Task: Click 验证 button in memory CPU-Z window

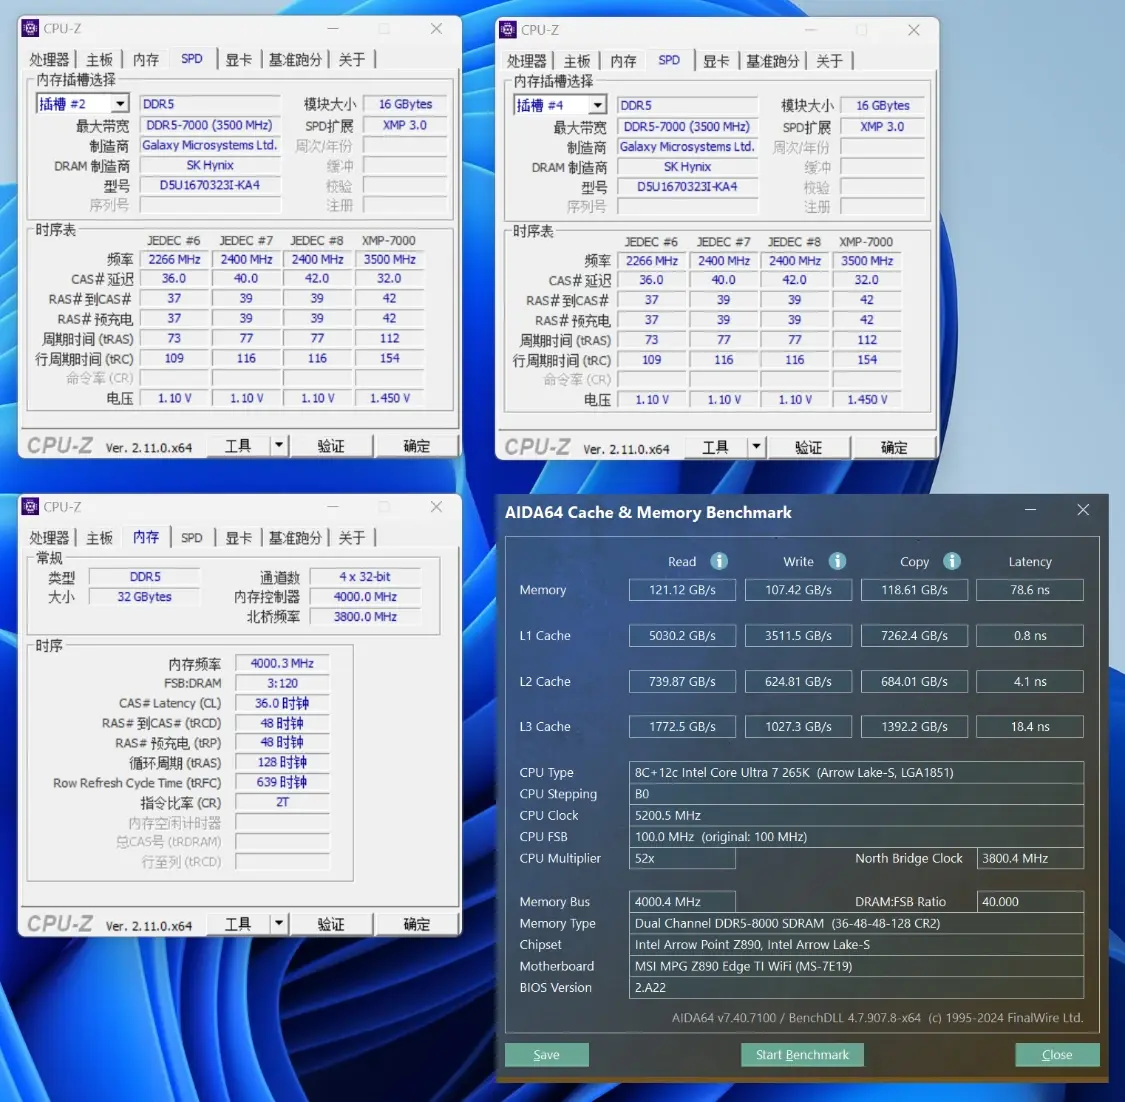Action: coord(331,923)
